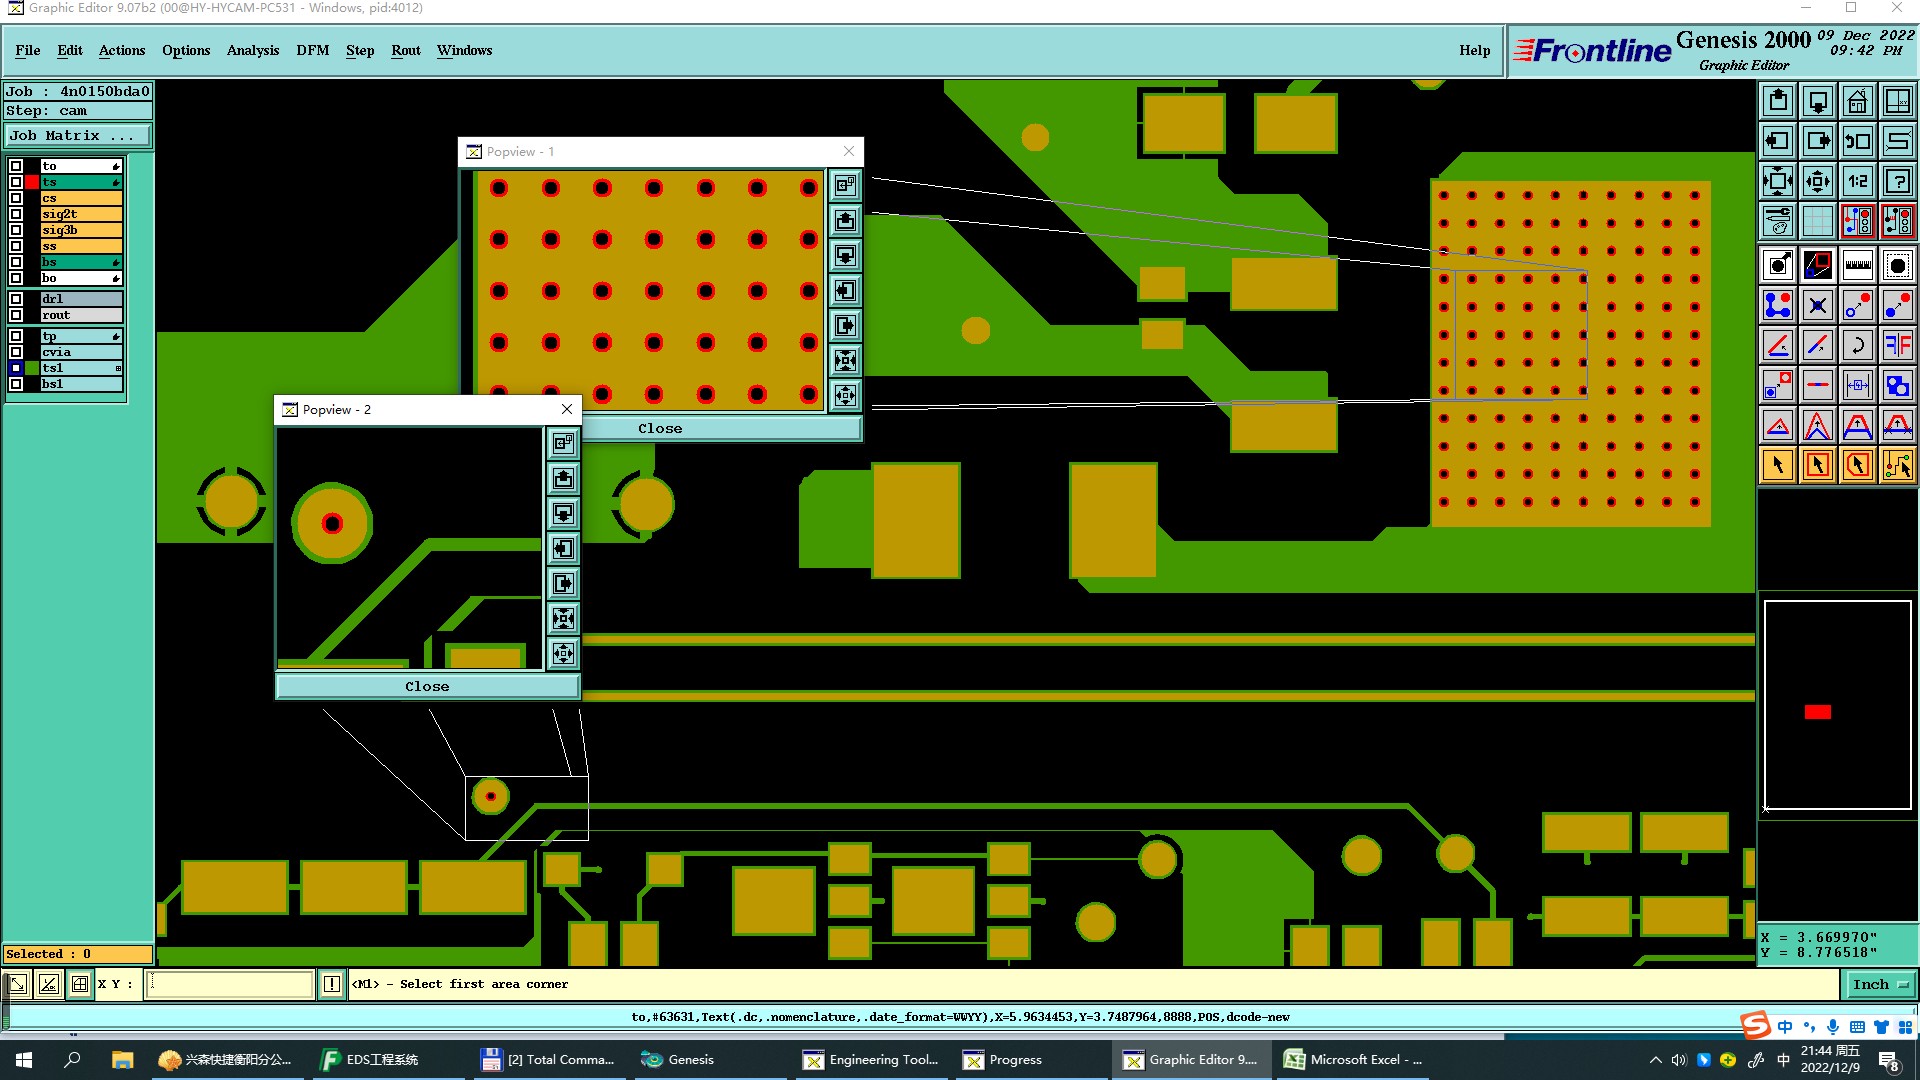Open the Job Matrix button

[78, 136]
